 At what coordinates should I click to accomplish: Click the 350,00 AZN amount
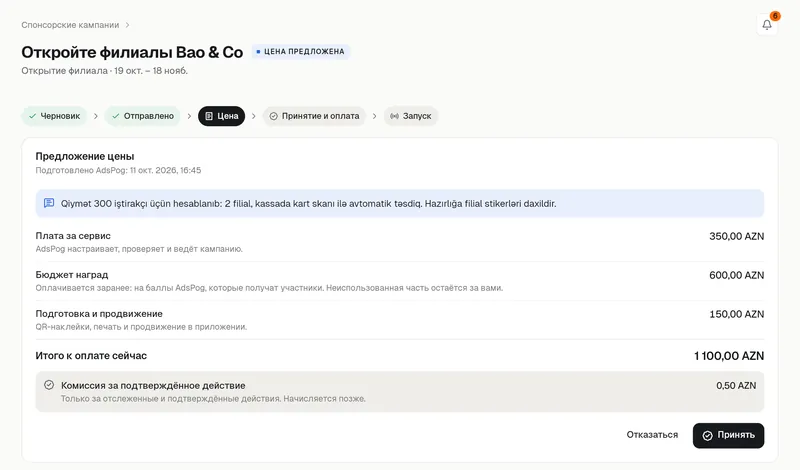tap(736, 236)
